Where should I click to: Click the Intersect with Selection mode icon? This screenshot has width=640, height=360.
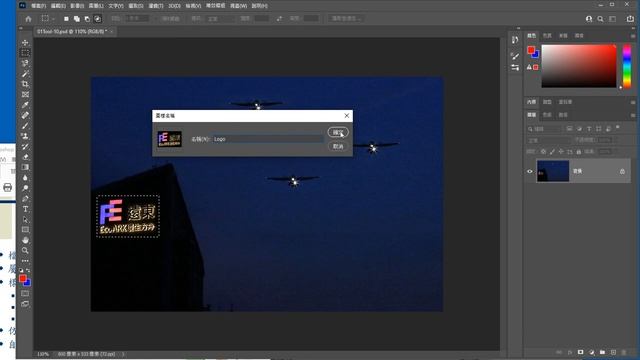click(x=98, y=19)
